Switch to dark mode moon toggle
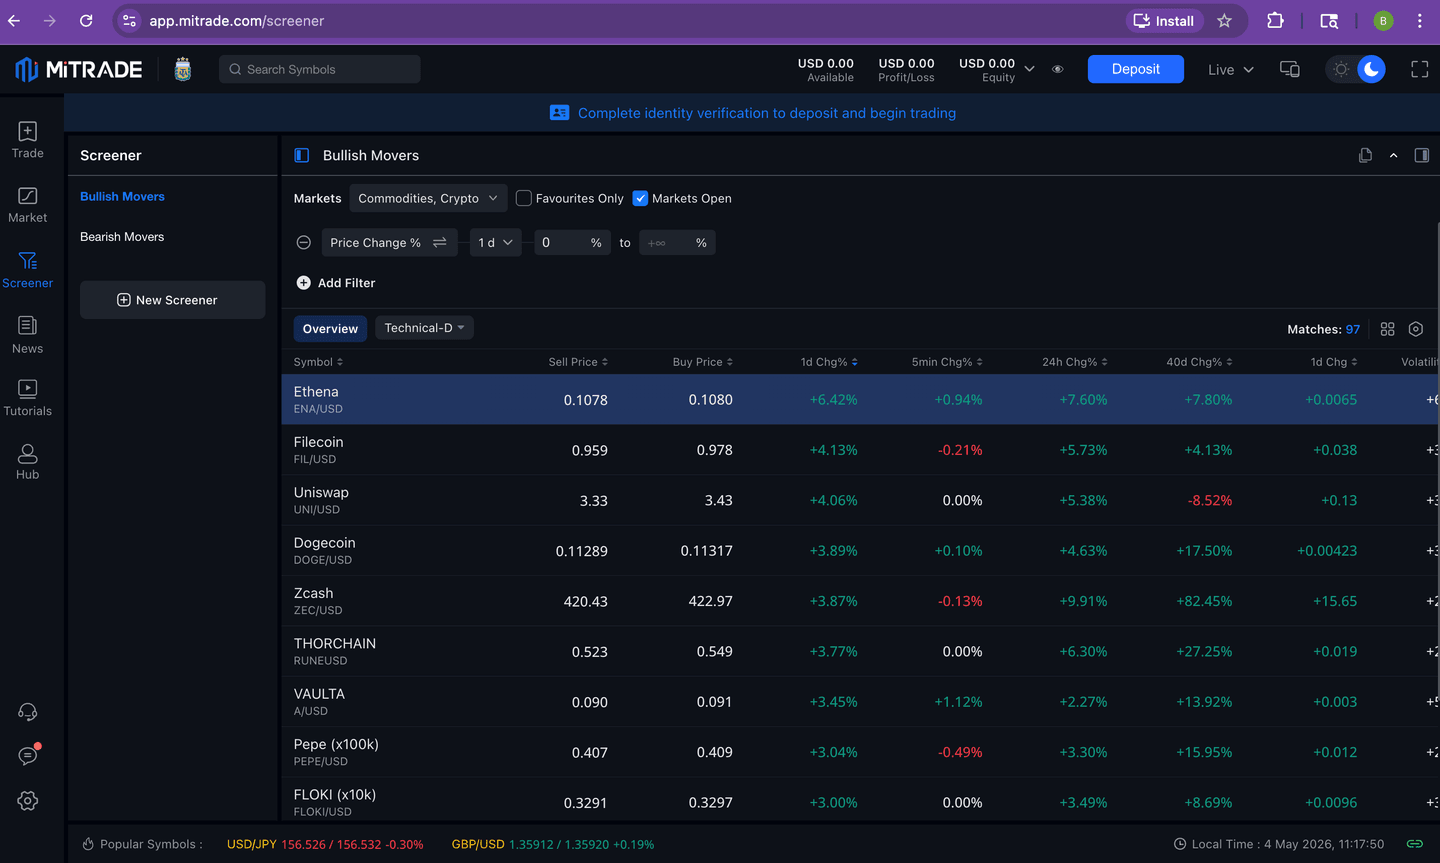 [1372, 69]
